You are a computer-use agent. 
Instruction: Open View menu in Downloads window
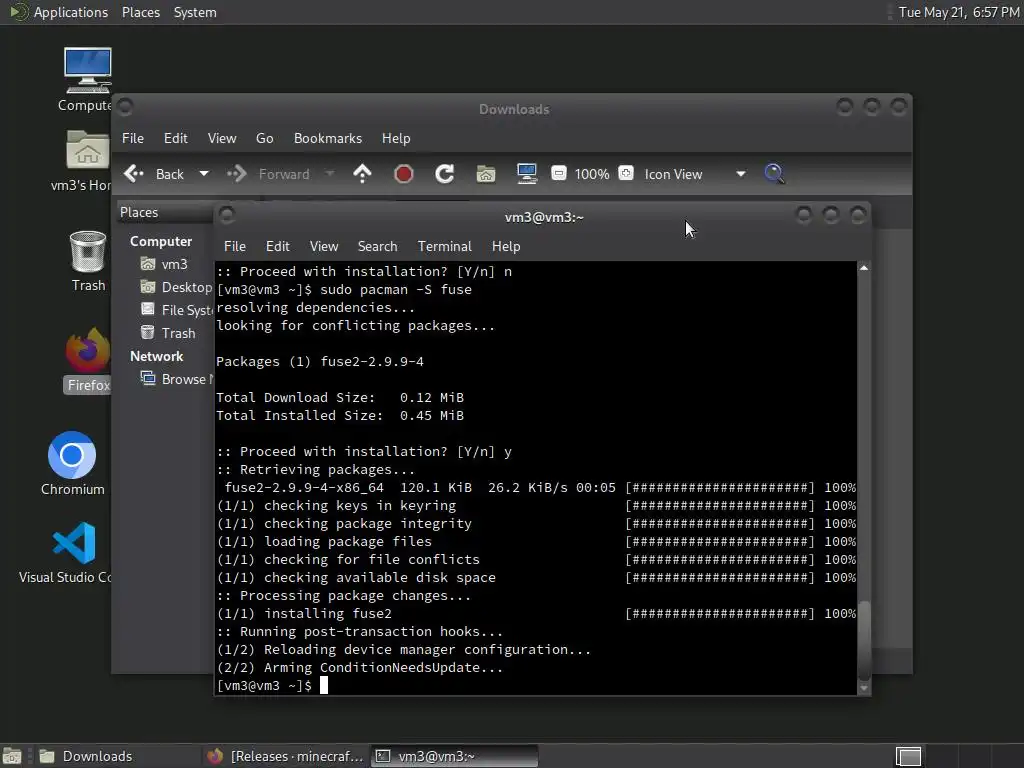[x=222, y=138]
